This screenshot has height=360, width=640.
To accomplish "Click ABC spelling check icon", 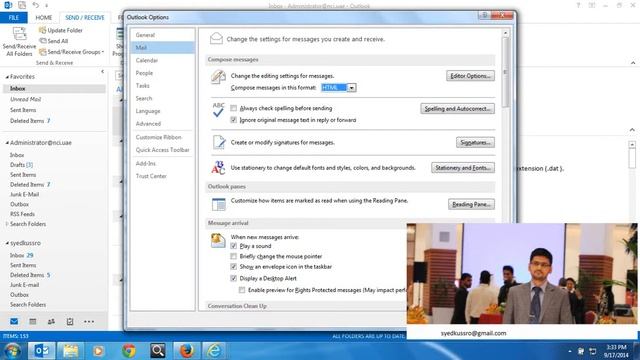I will 218,109.
